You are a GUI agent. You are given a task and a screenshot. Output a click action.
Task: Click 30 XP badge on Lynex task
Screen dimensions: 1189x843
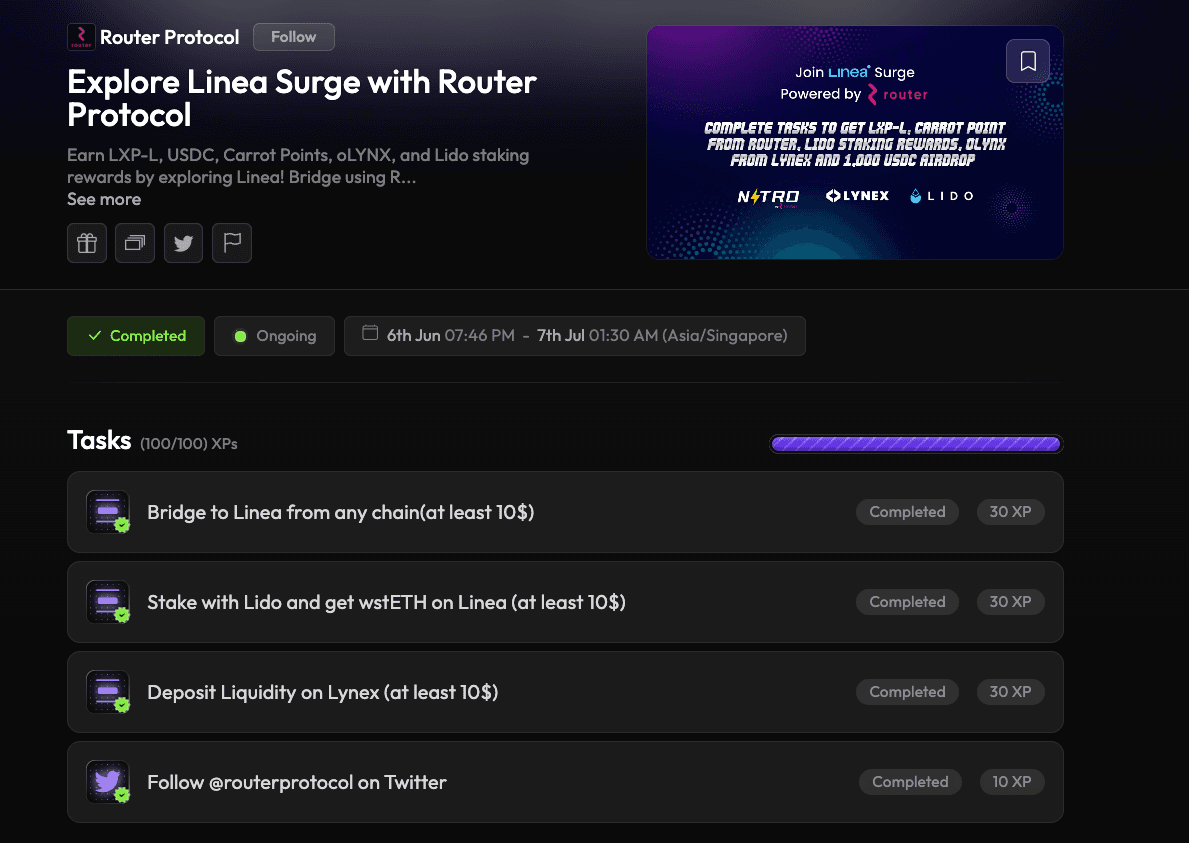1010,692
